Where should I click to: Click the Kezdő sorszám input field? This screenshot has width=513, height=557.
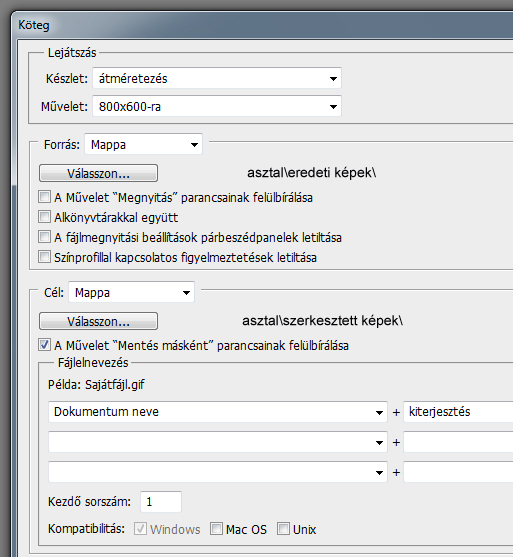(161, 502)
